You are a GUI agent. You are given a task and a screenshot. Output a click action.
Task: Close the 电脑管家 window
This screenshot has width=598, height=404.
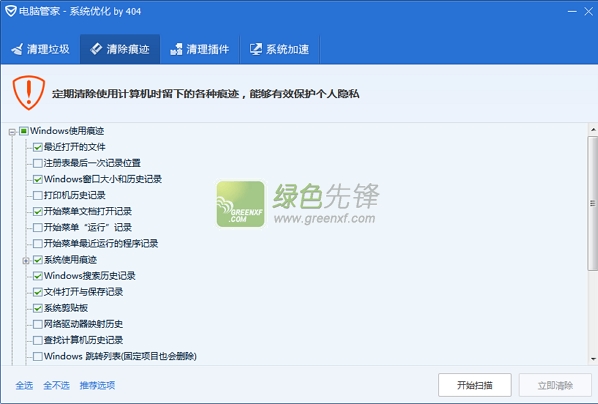[588, 12]
